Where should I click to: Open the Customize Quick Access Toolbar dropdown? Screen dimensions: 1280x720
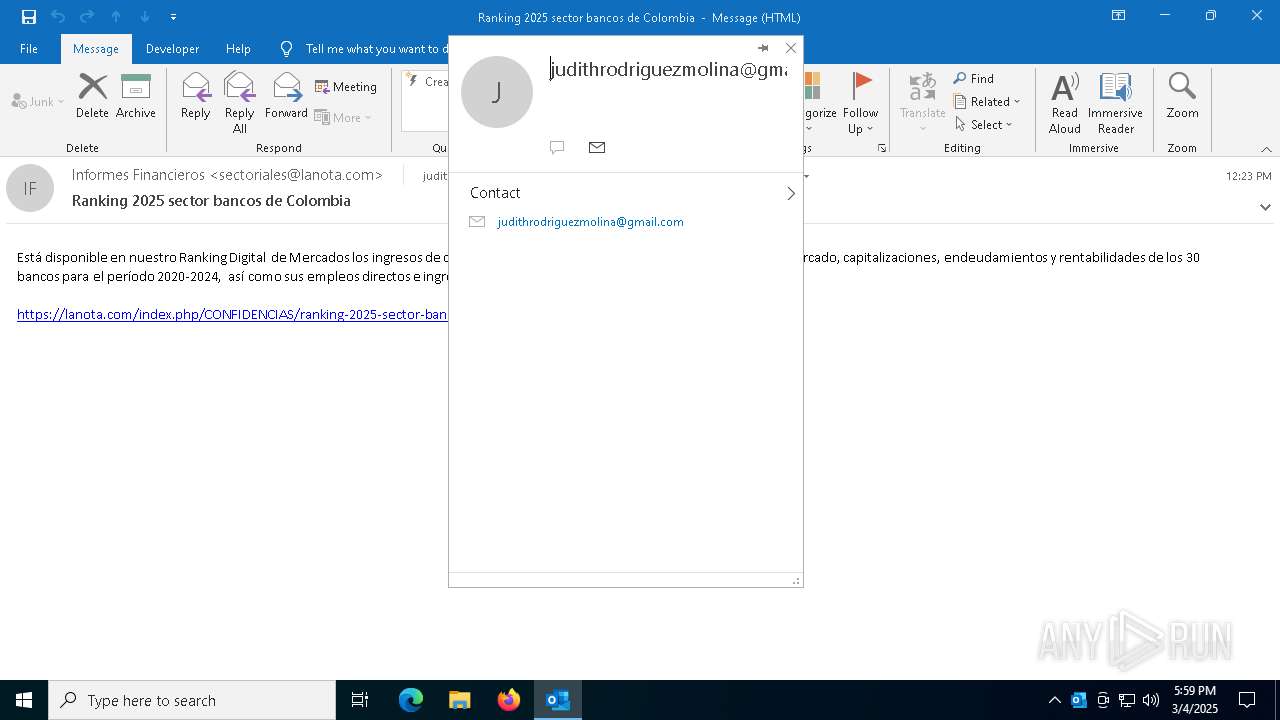[x=173, y=17]
